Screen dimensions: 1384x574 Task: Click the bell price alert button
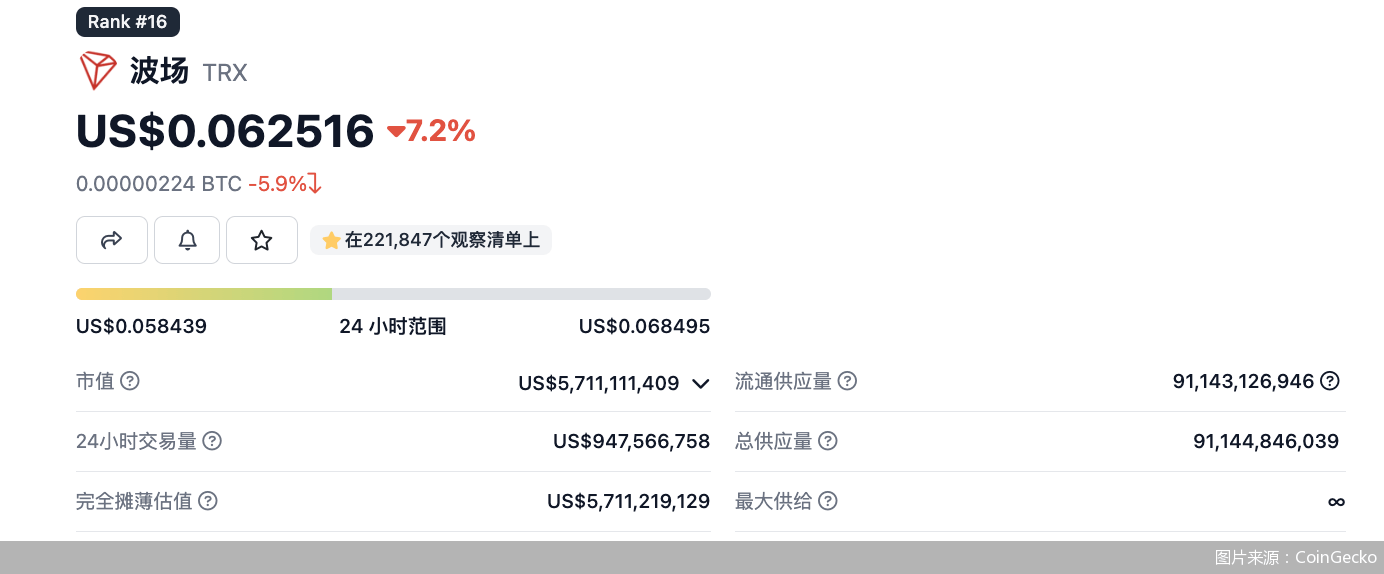(x=187, y=240)
